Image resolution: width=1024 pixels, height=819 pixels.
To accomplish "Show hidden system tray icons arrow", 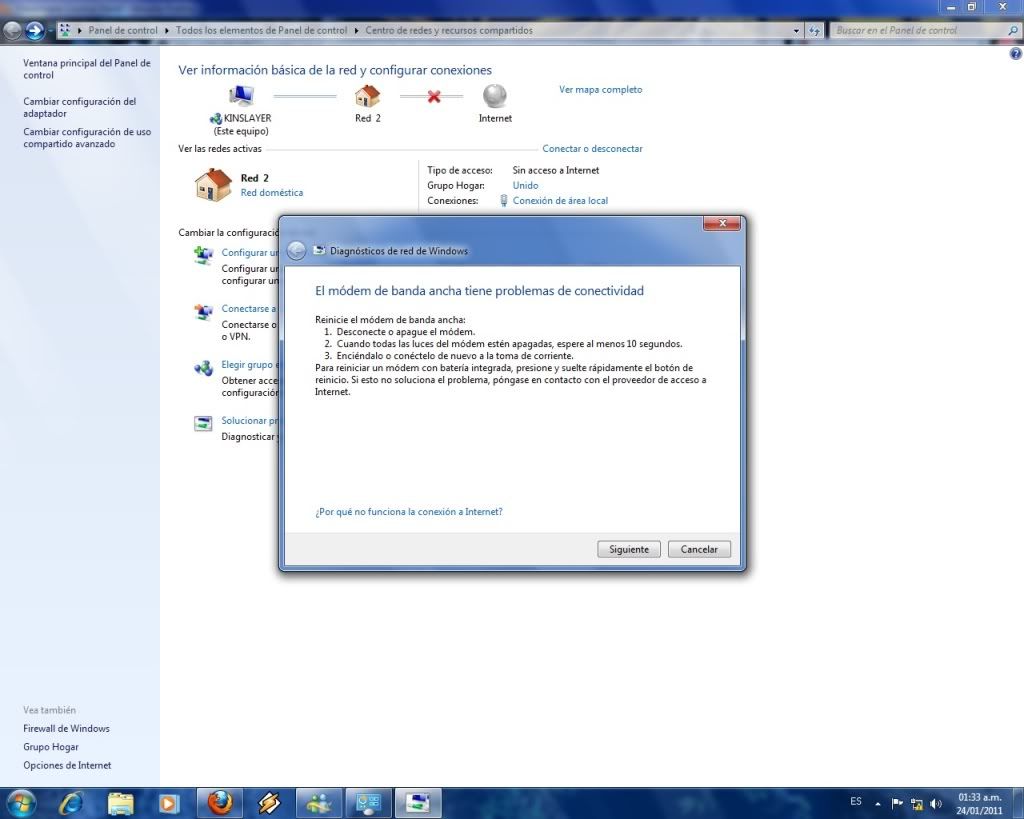I will click(x=878, y=803).
